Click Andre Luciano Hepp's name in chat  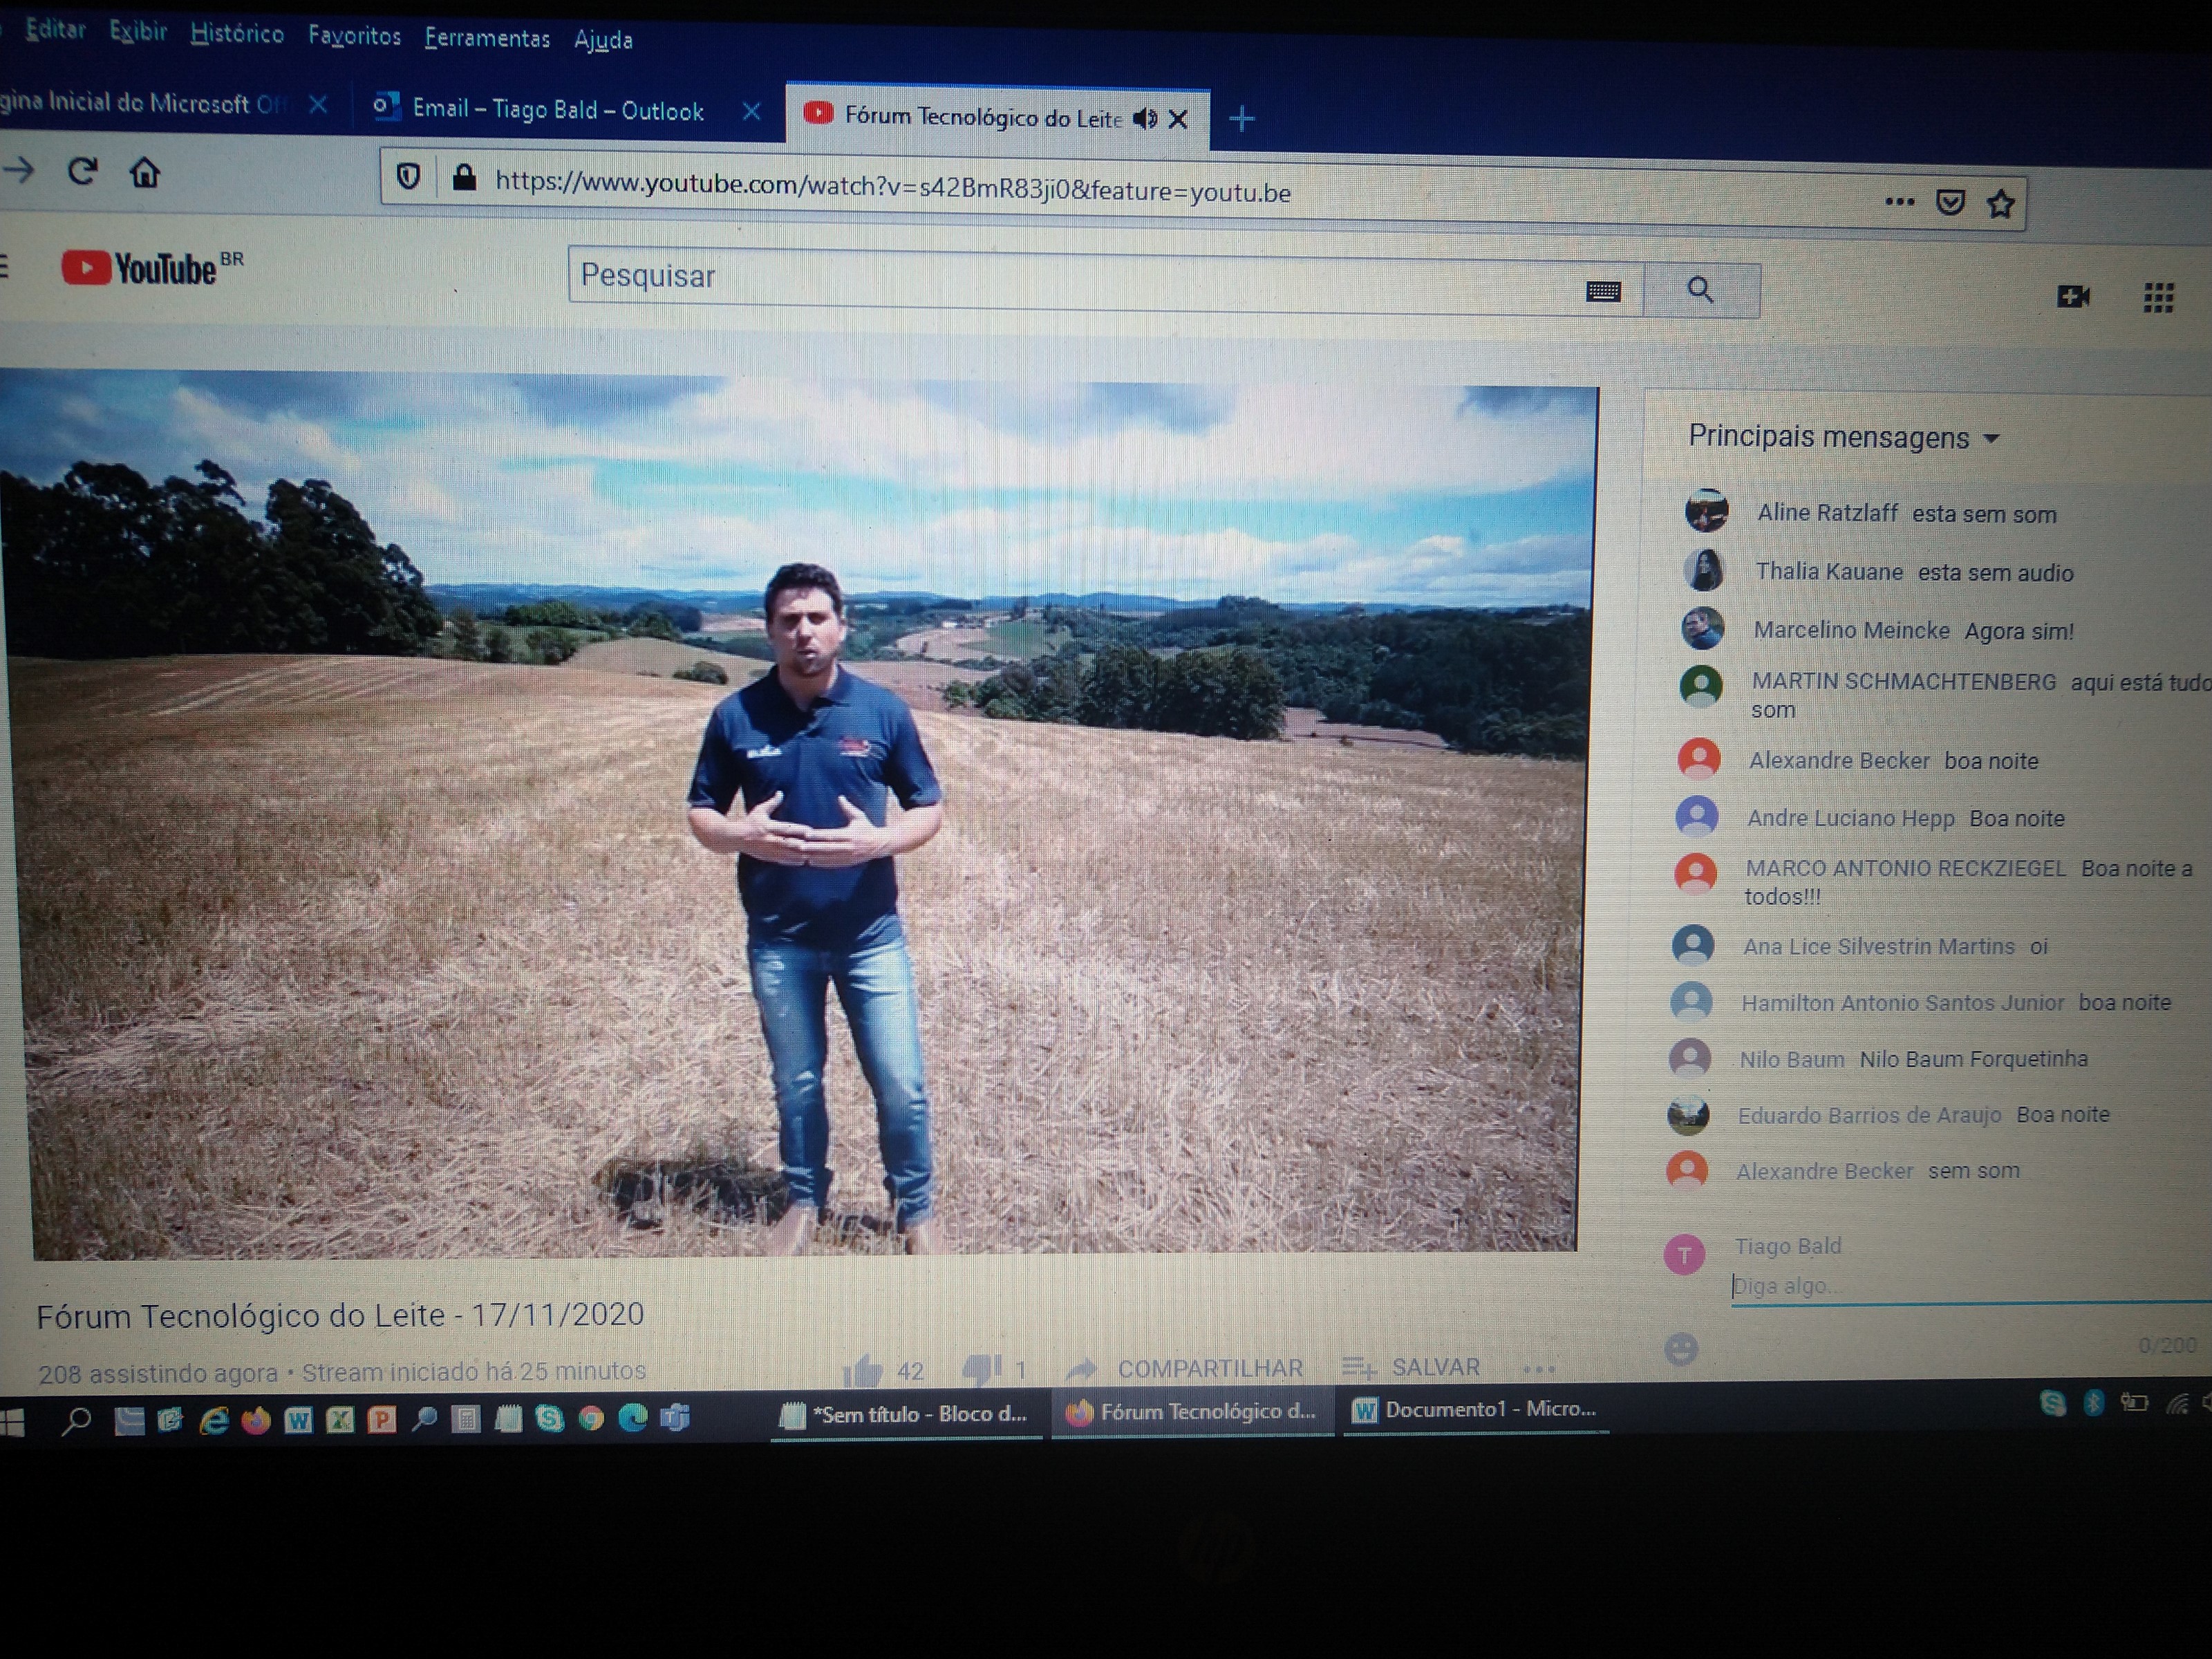(x=1850, y=818)
